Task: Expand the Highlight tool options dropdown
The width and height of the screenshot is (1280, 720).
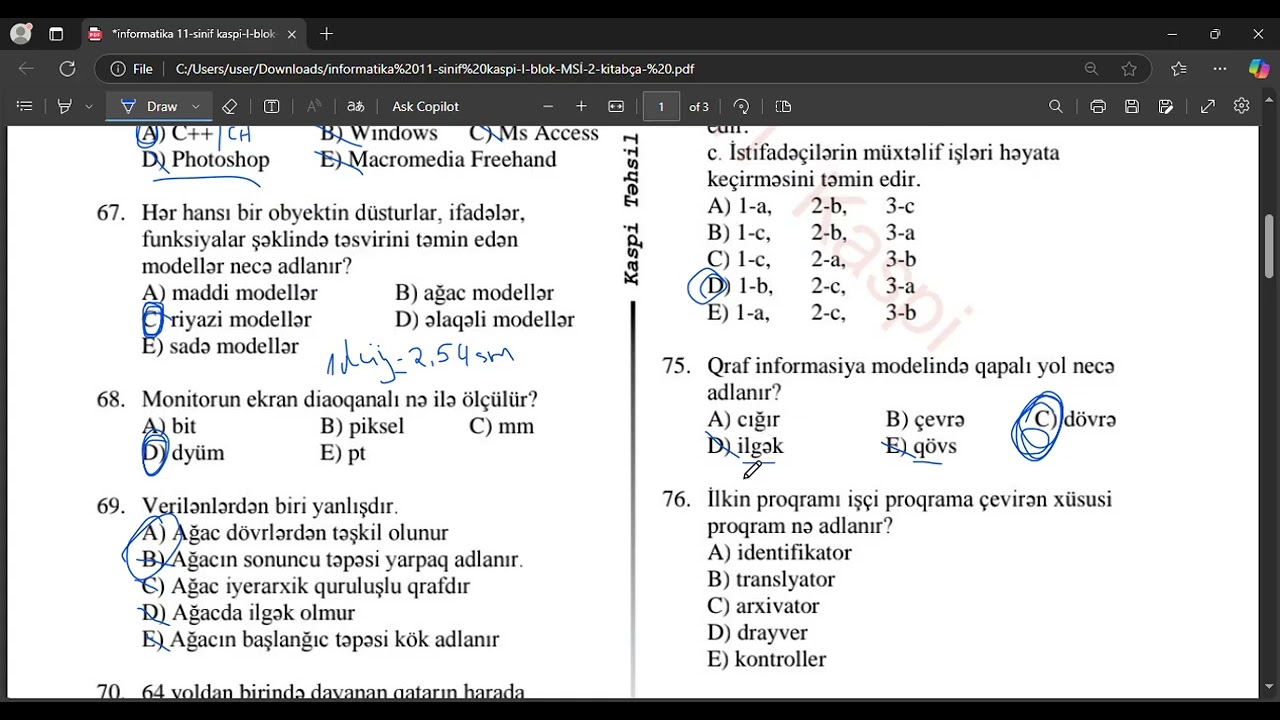Action: pyautogui.click(x=89, y=106)
